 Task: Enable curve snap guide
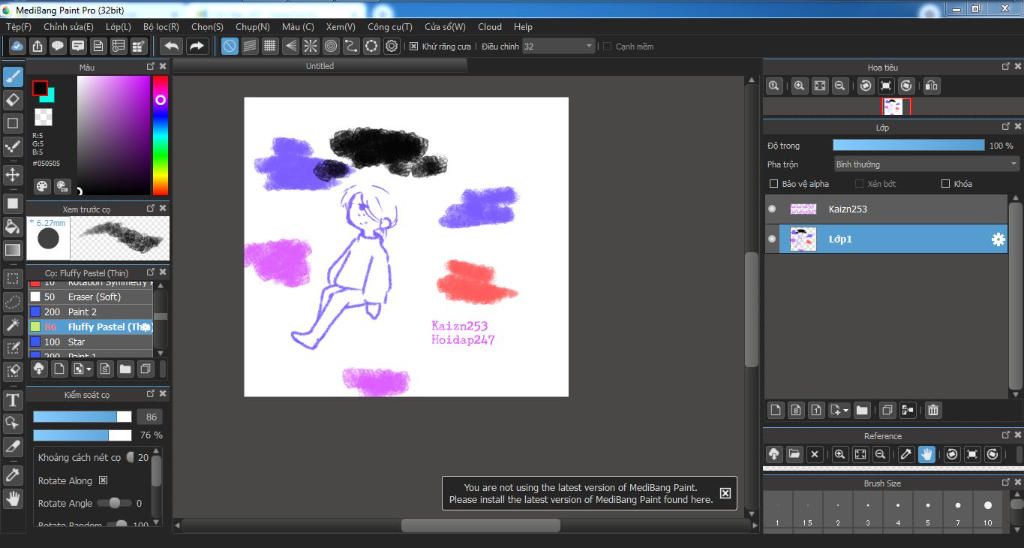tap(351, 46)
